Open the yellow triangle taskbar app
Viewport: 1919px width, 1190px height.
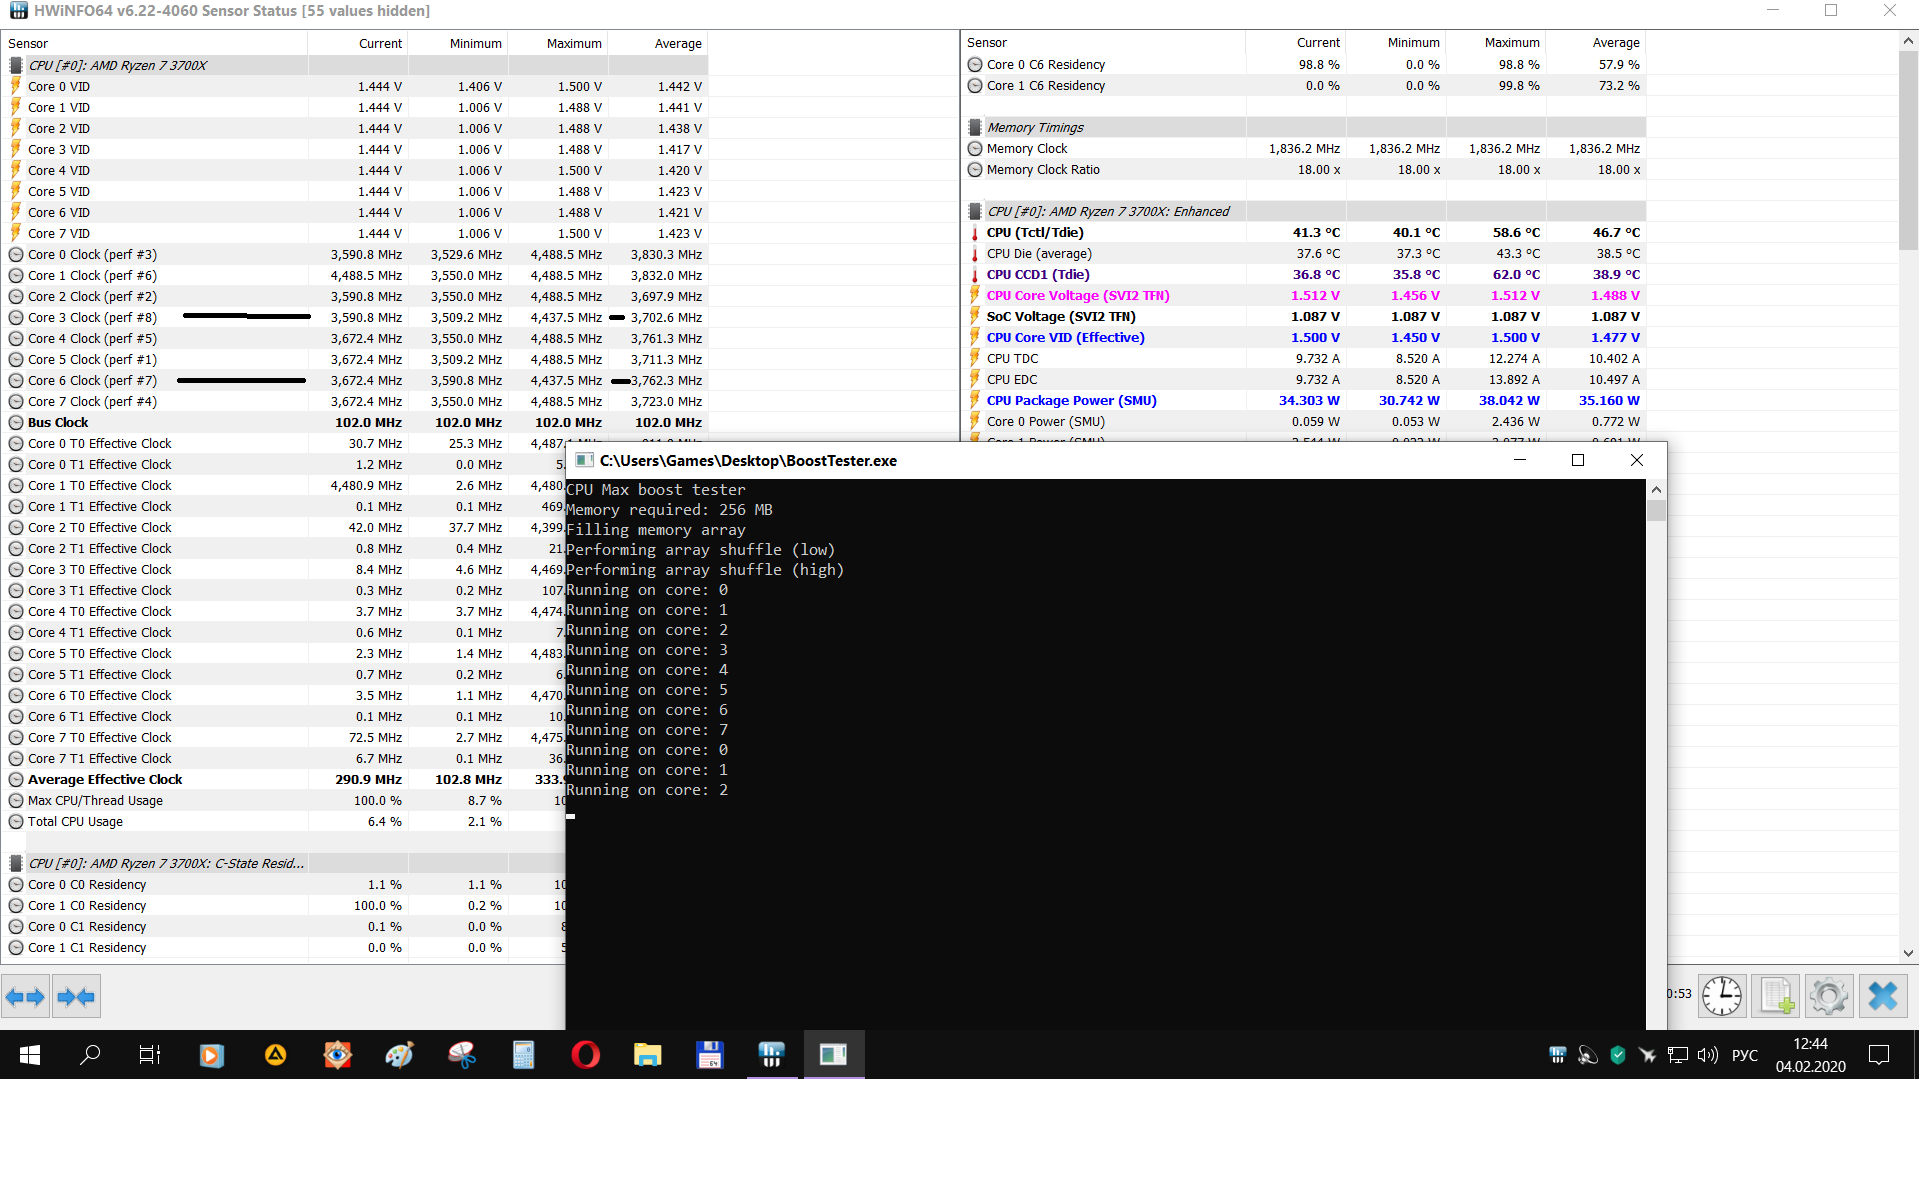tap(275, 1055)
